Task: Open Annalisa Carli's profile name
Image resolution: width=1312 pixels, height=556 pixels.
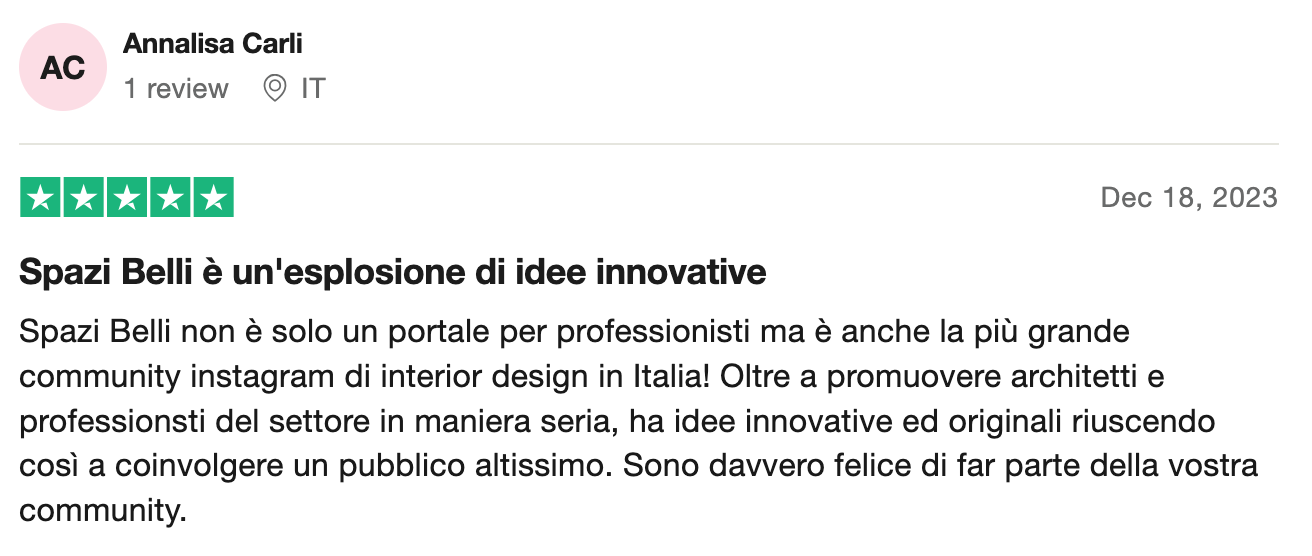Action: pyautogui.click(x=212, y=44)
